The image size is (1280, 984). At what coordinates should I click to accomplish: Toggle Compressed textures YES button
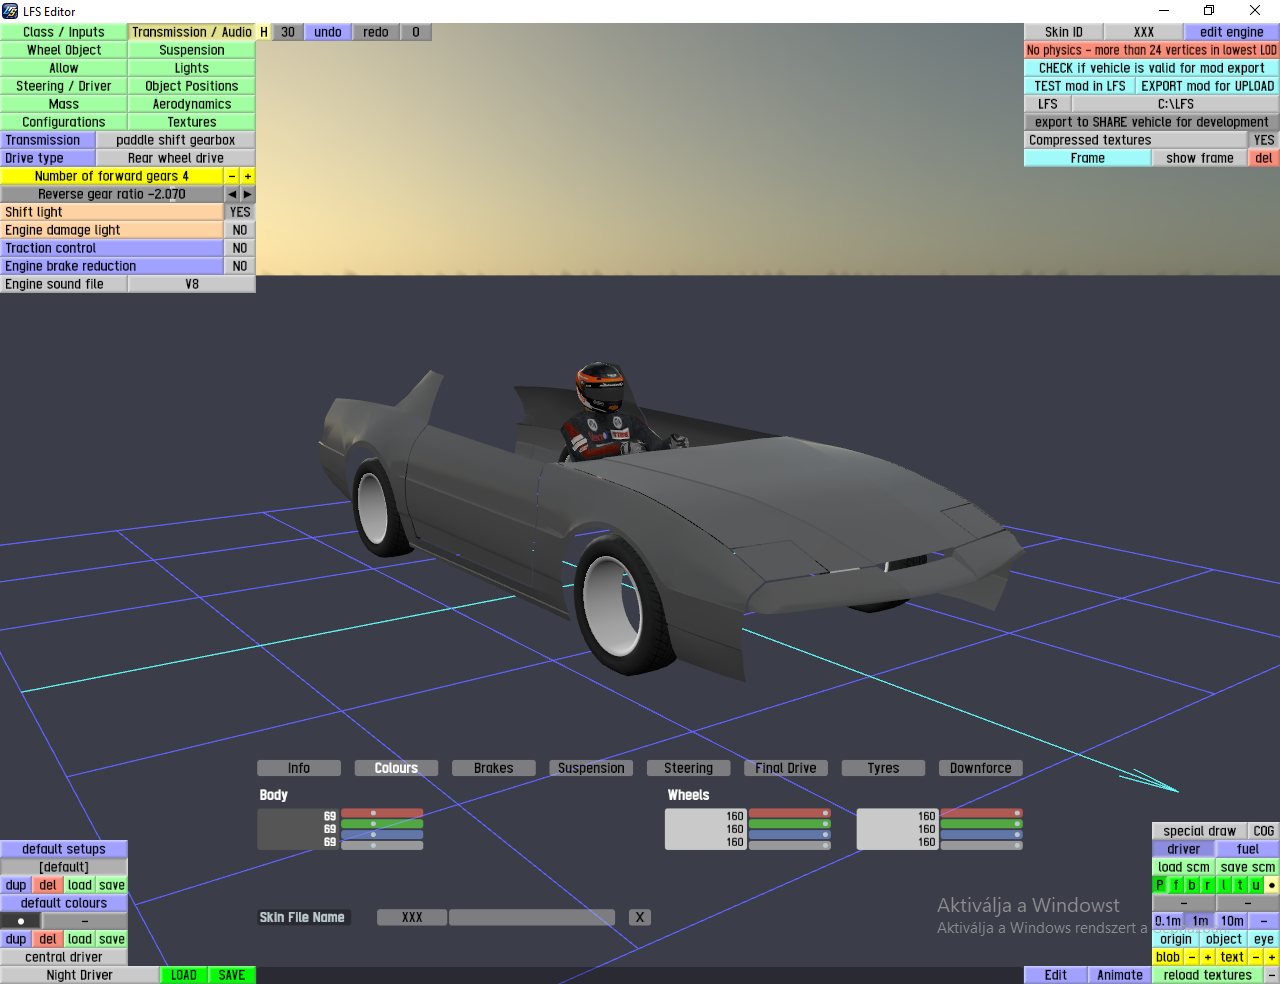tap(1264, 140)
